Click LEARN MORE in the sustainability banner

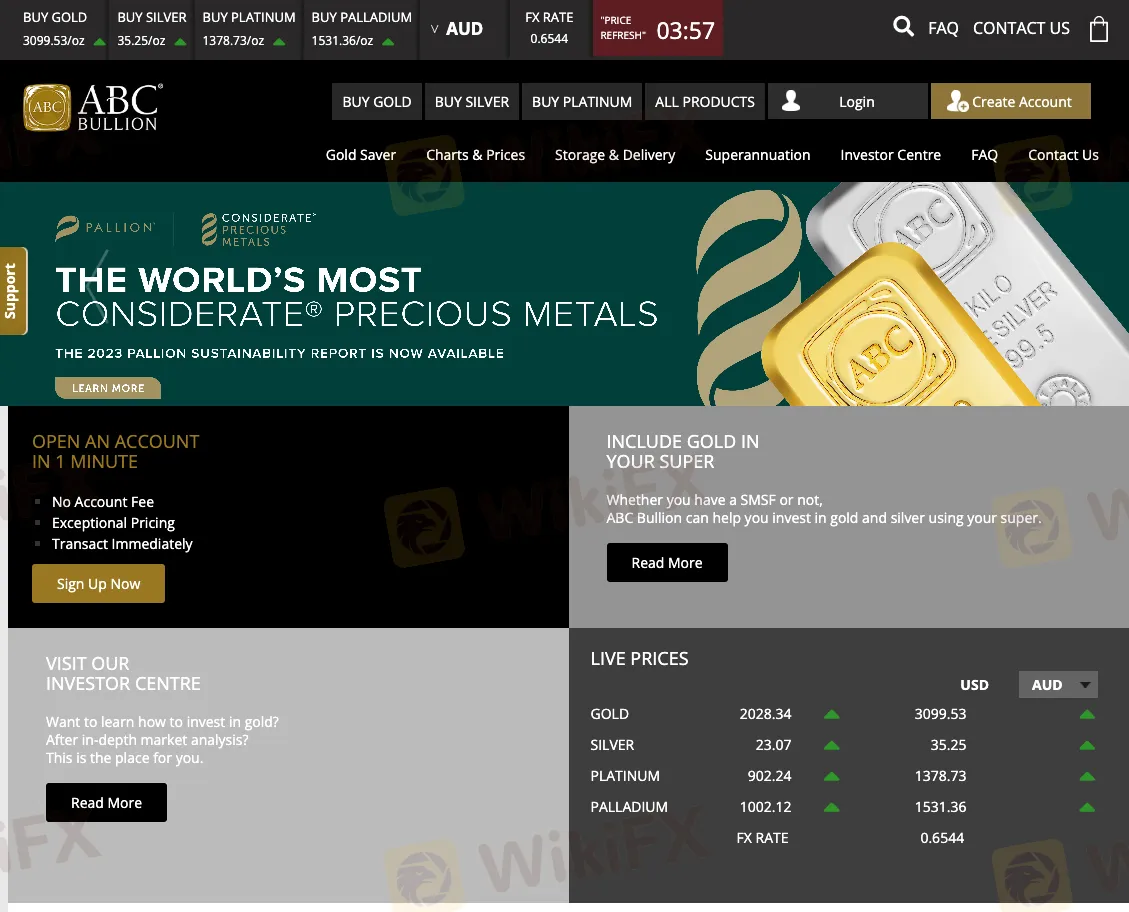pyautogui.click(x=107, y=387)
